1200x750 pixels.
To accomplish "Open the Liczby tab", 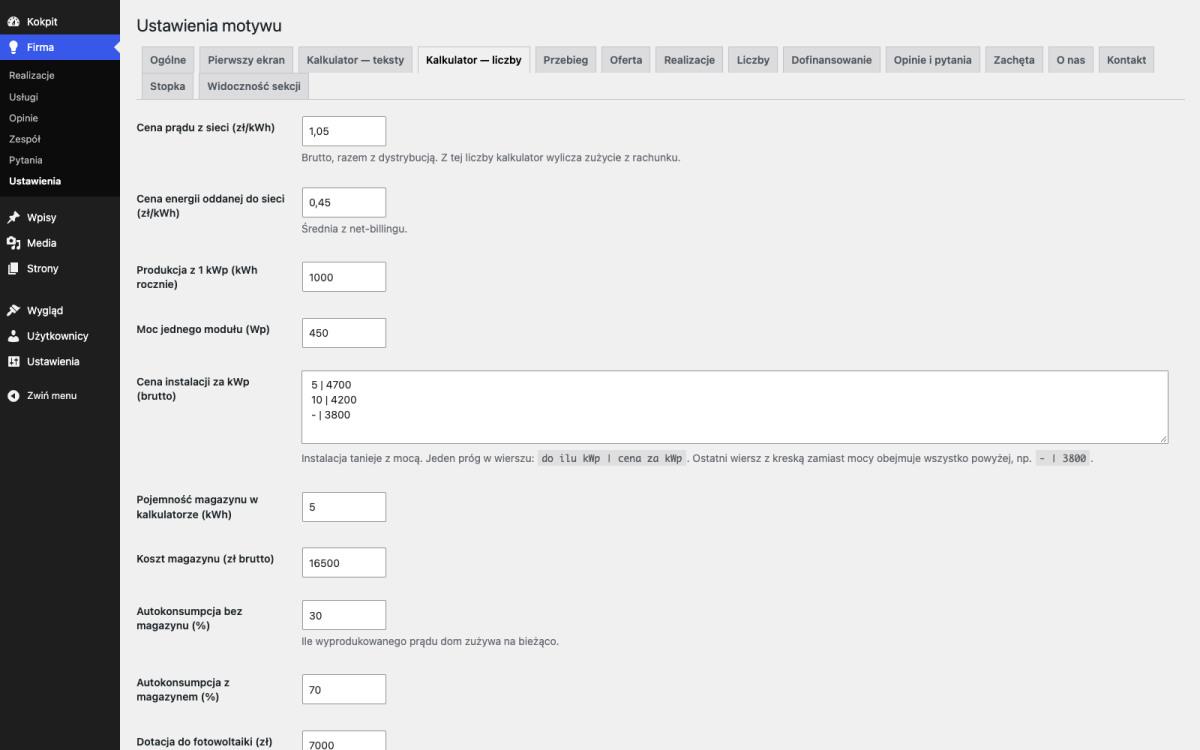I will (x=753, y=60).
